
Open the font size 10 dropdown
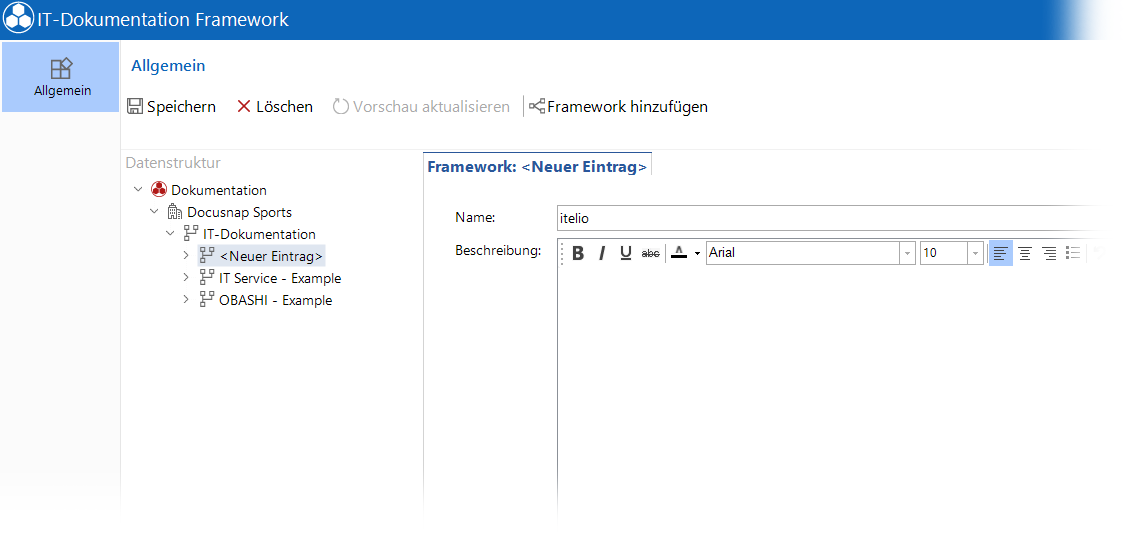coord(976,253)
